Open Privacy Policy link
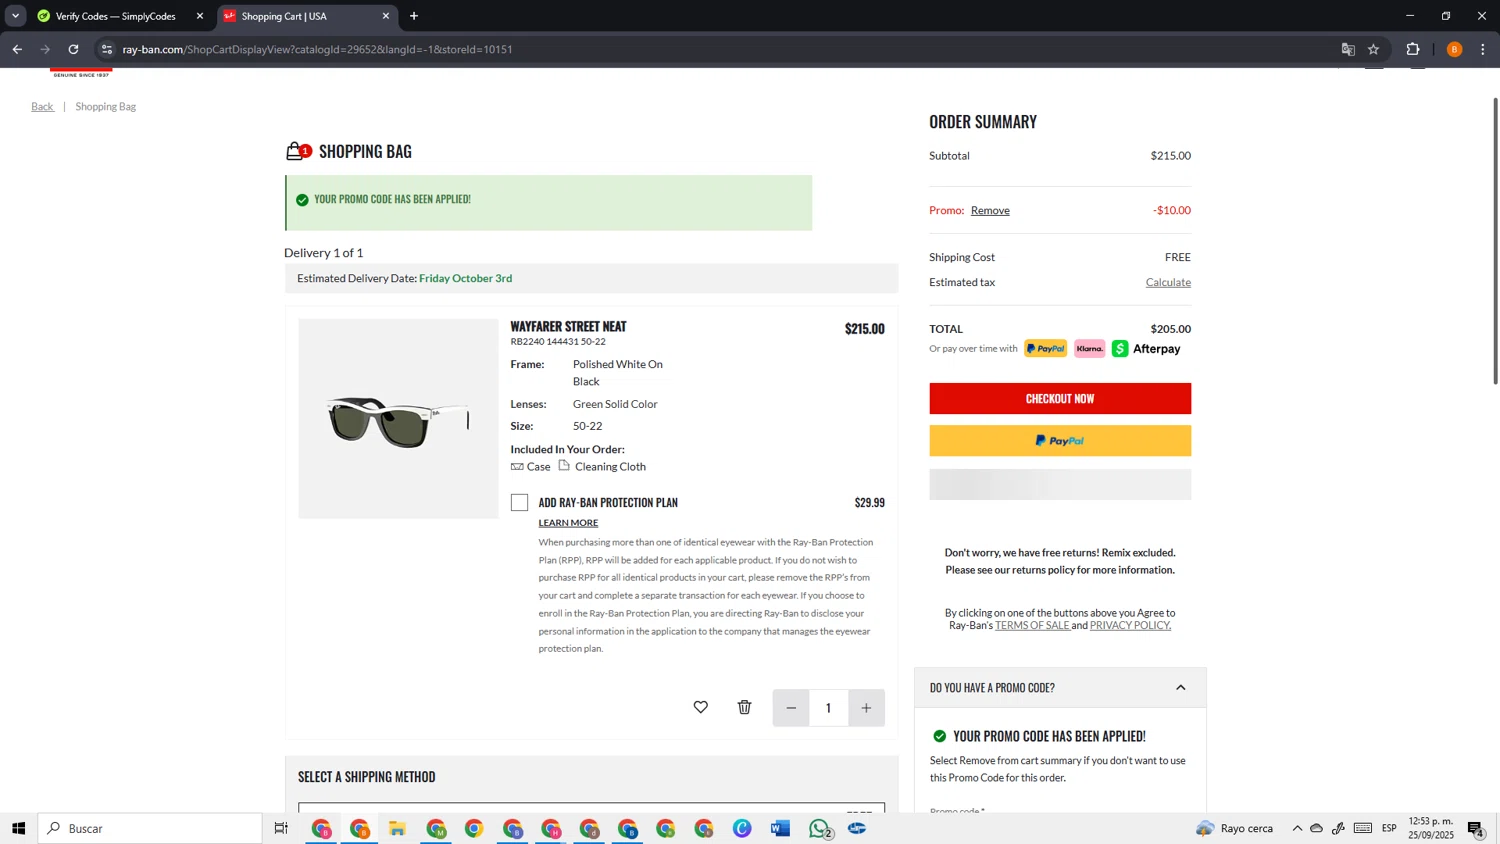This screenshot has width=1500, height=844. pyautogui.click(x=1130, y=625)
